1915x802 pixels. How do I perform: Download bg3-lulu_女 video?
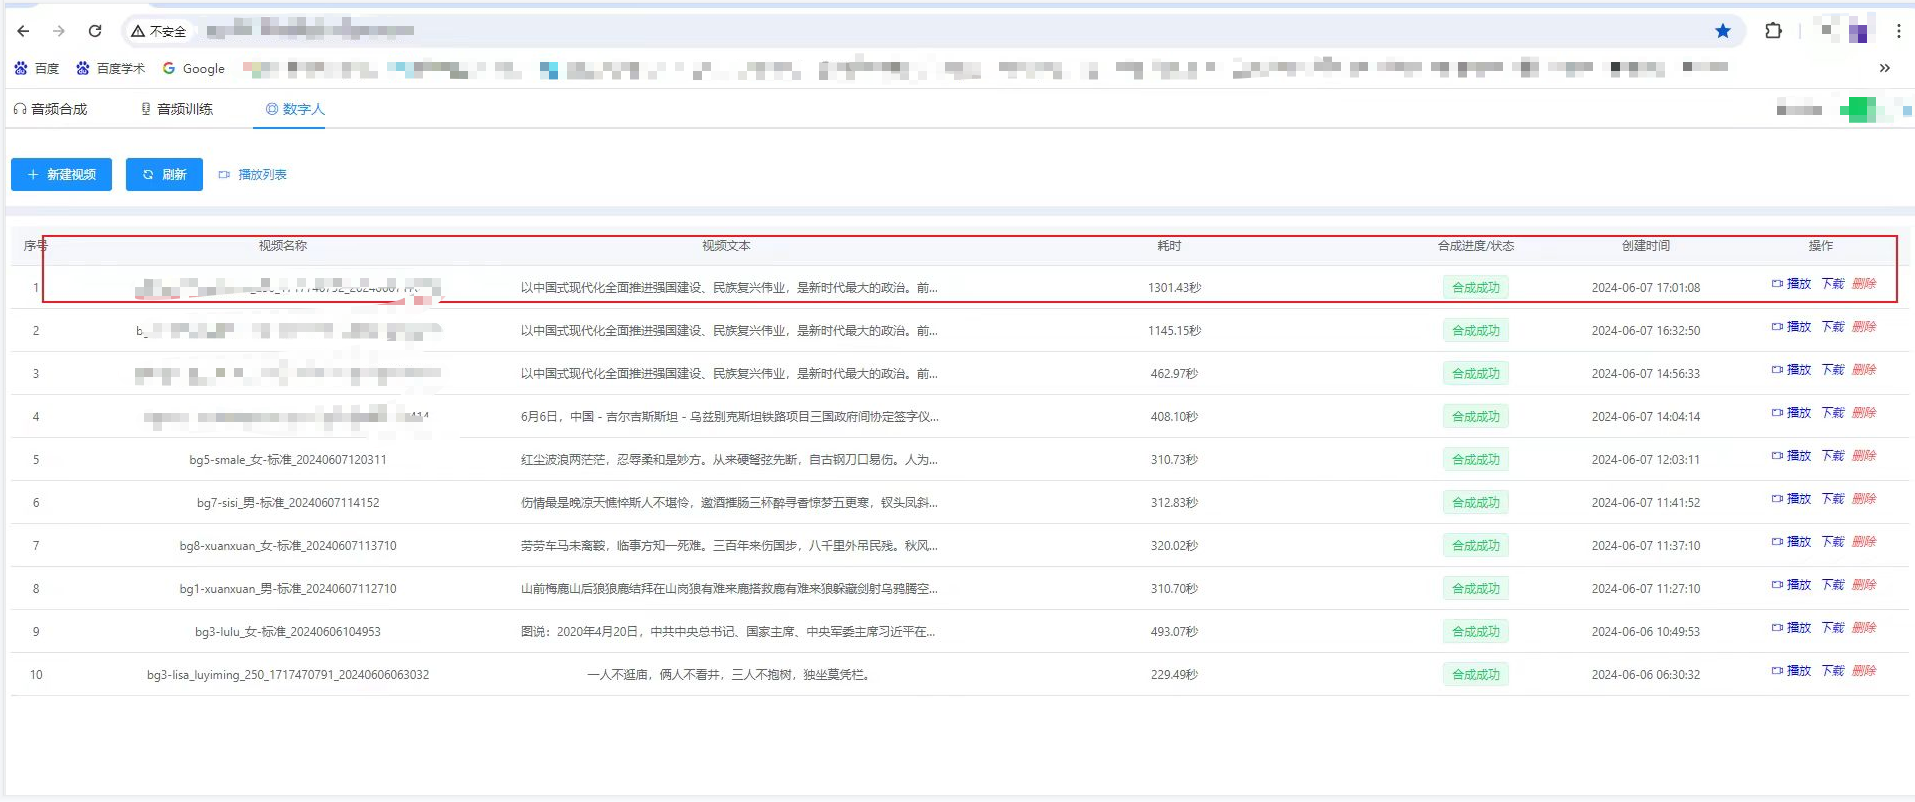coord(1832,628)
